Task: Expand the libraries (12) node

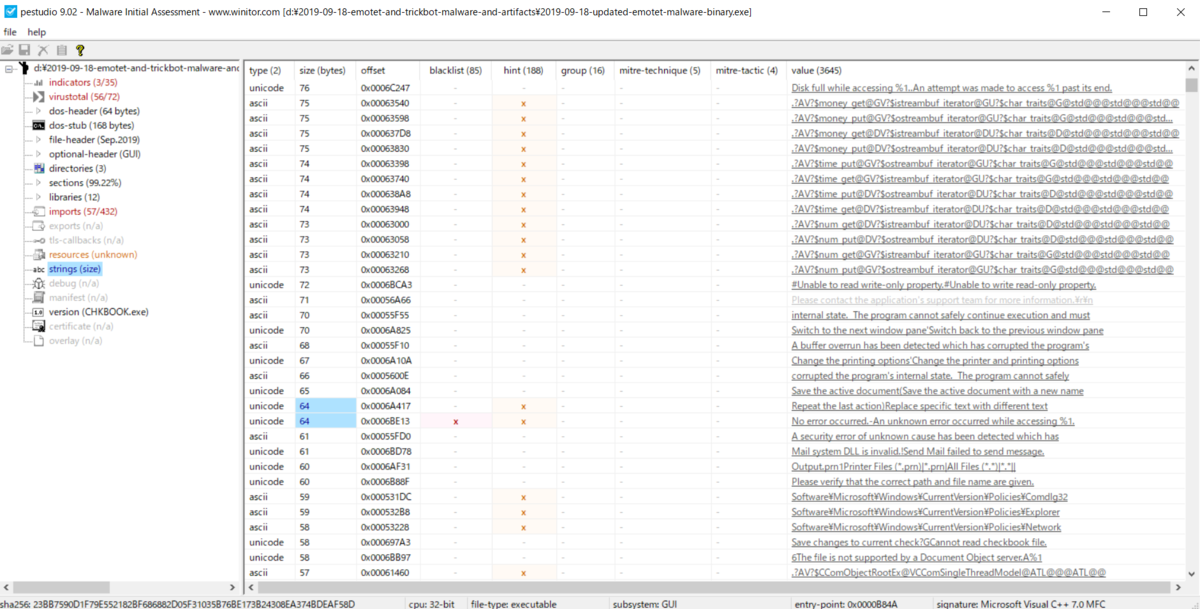Action: [39, 197]
